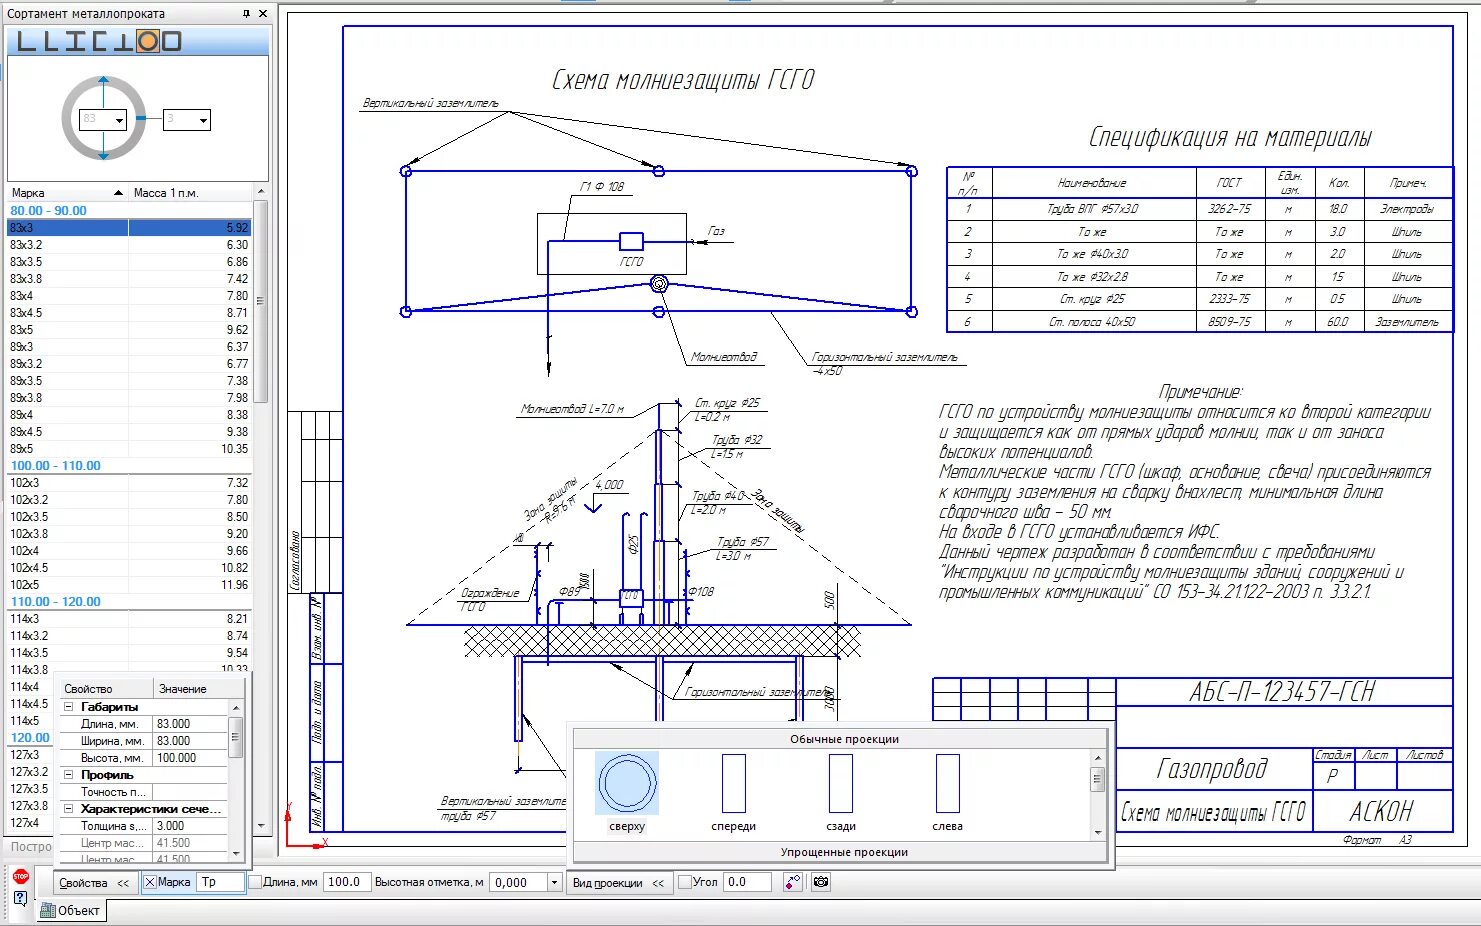Select the 102x3.5 row
Screen dimensions: 1481x926
click(x=129, y=517)
